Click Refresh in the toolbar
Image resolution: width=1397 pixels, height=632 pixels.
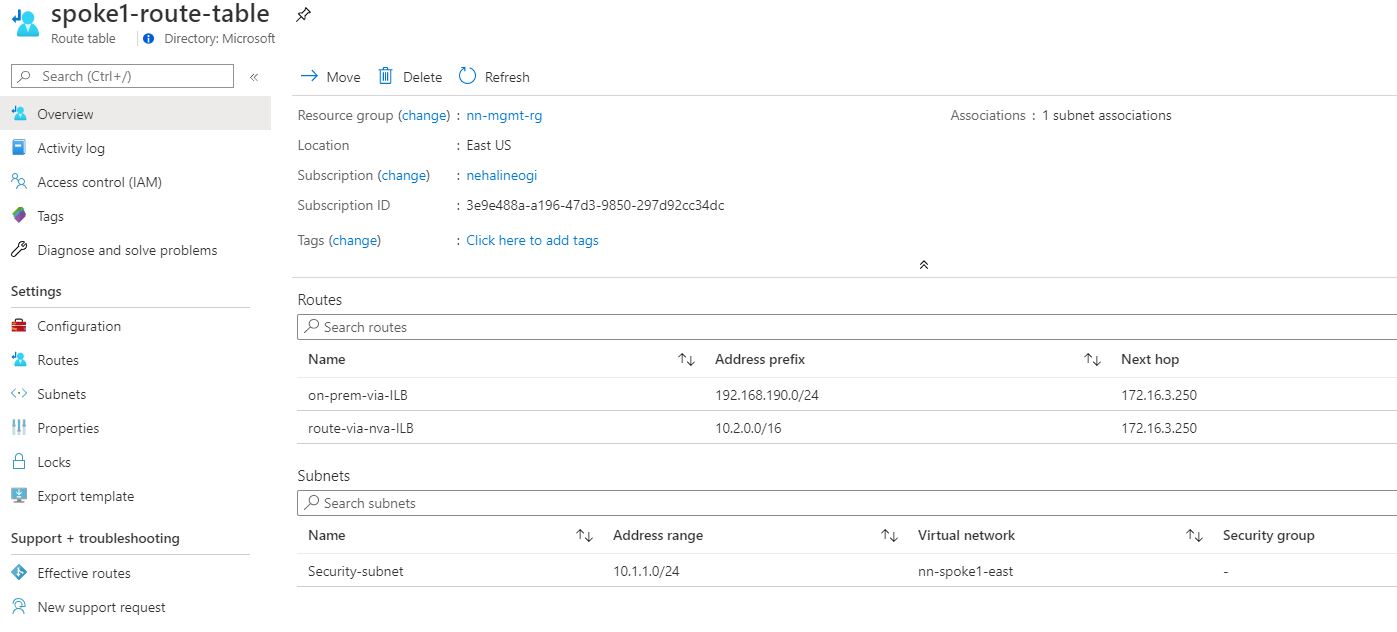(493, 76)
